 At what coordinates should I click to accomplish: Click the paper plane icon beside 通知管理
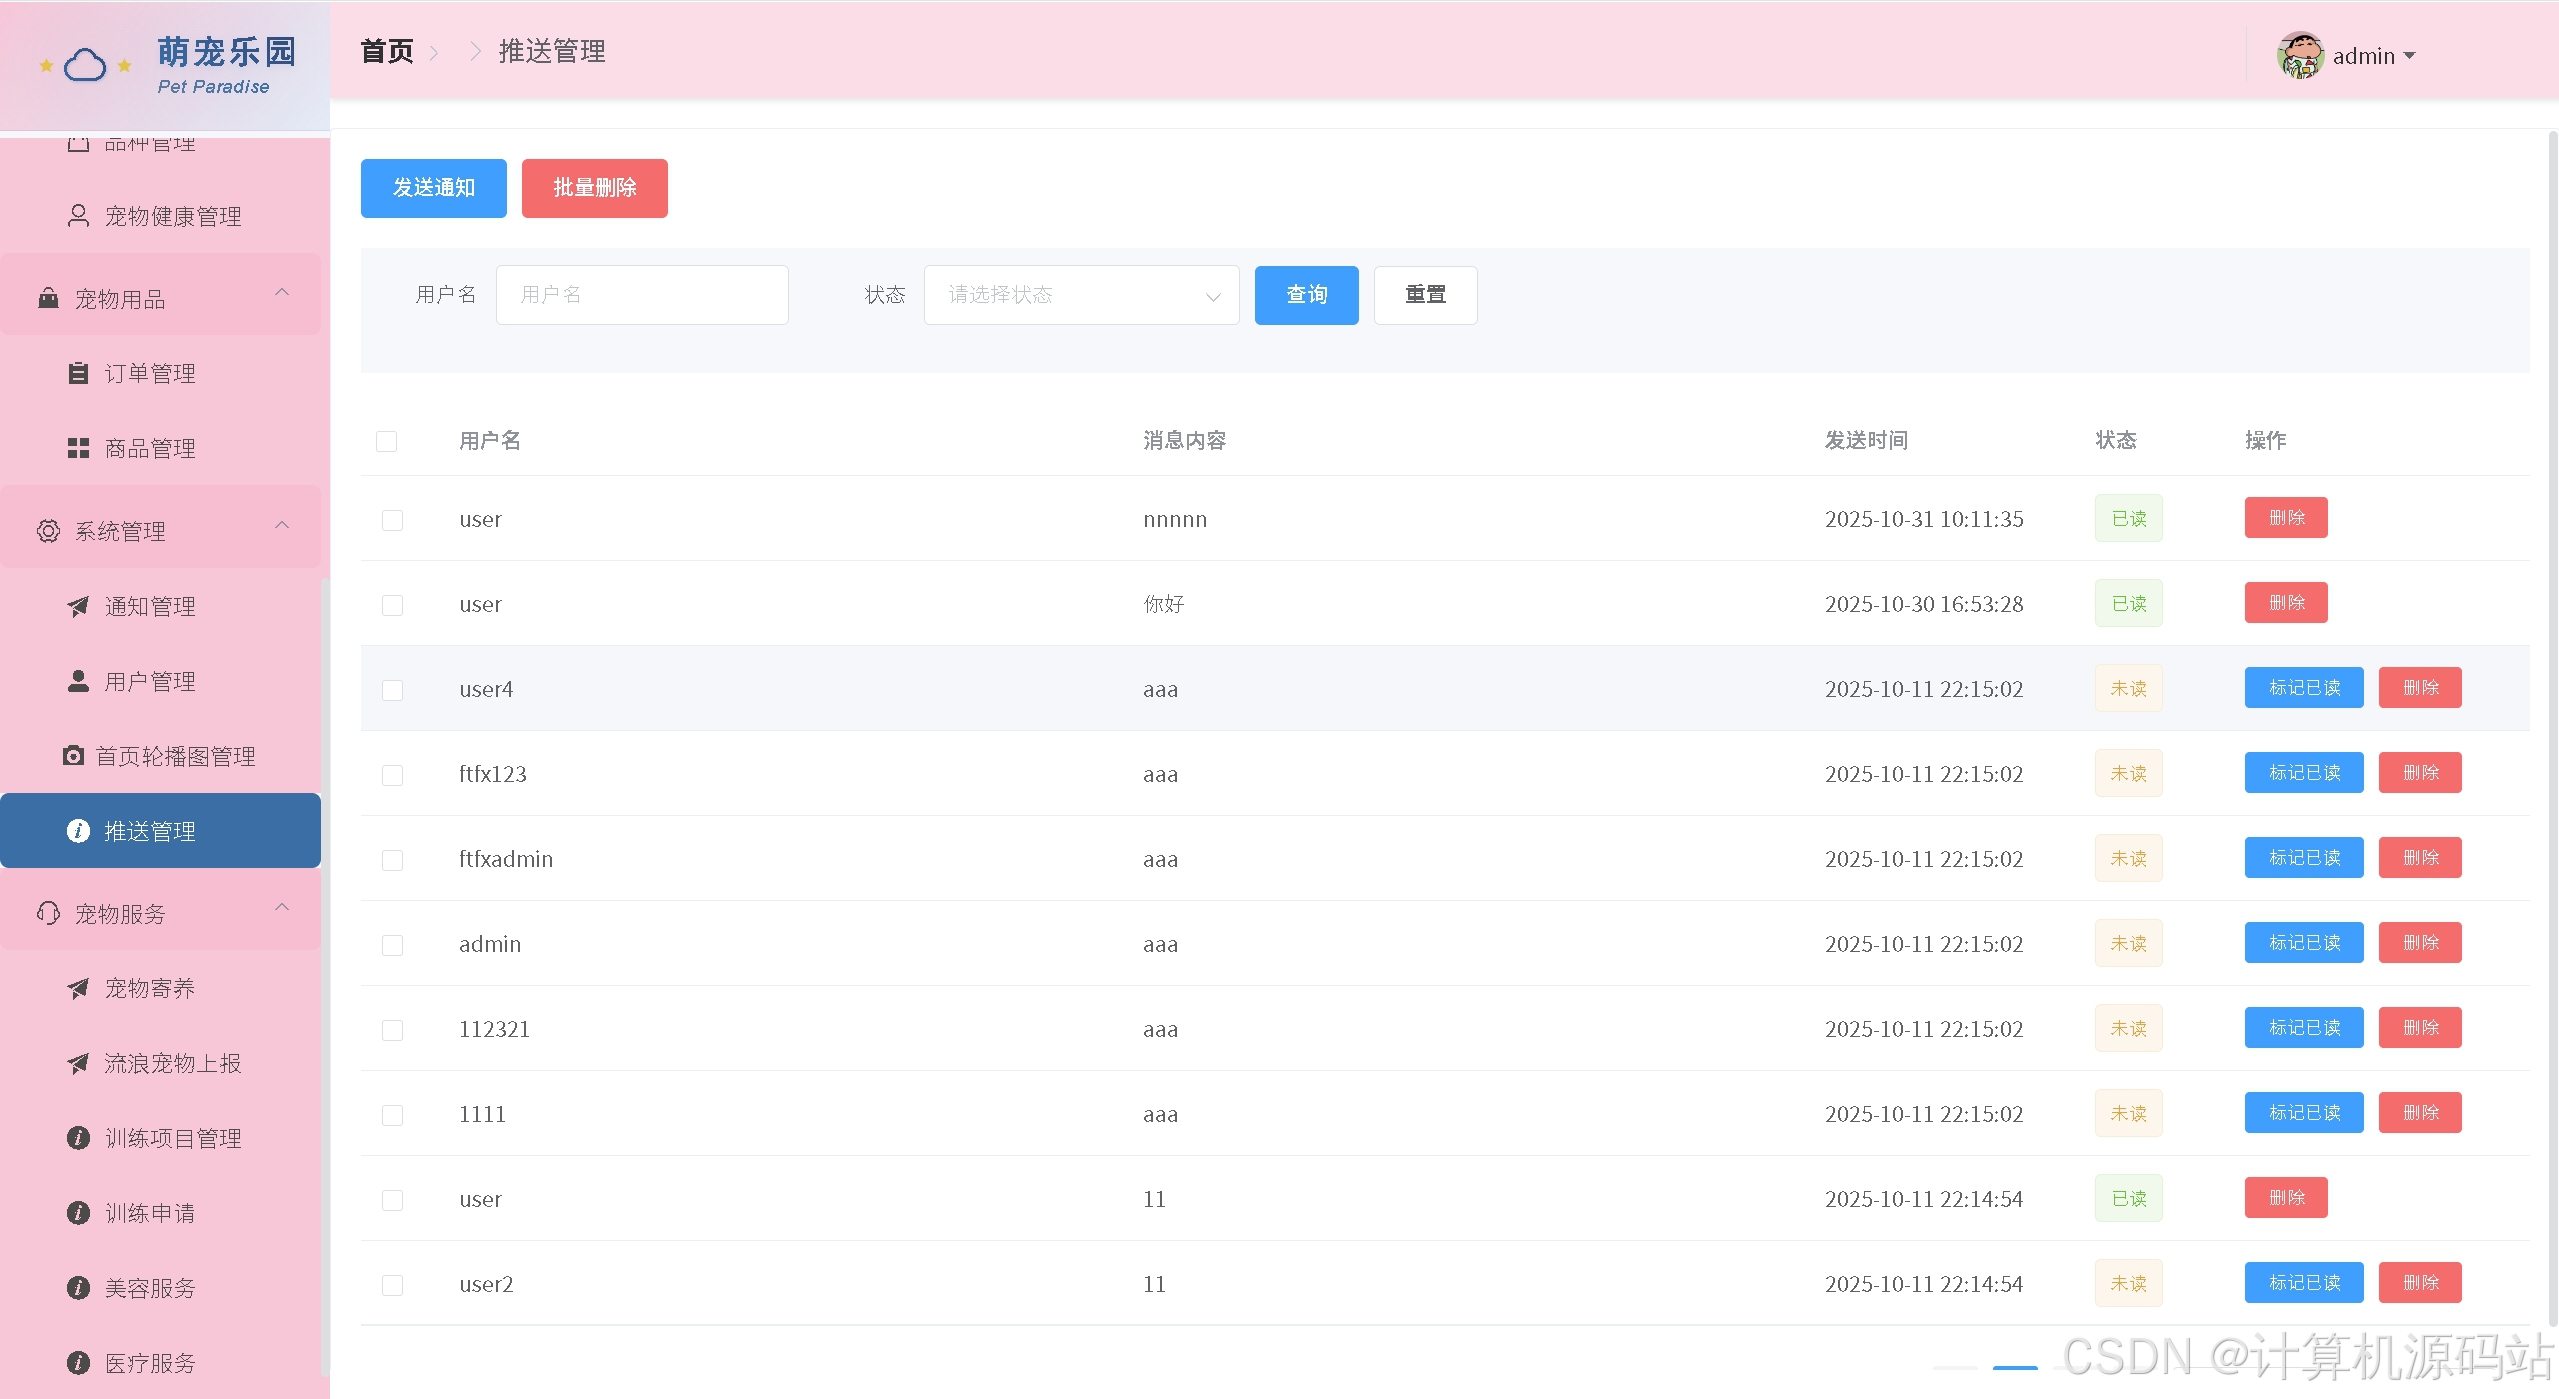coord(78,606)
